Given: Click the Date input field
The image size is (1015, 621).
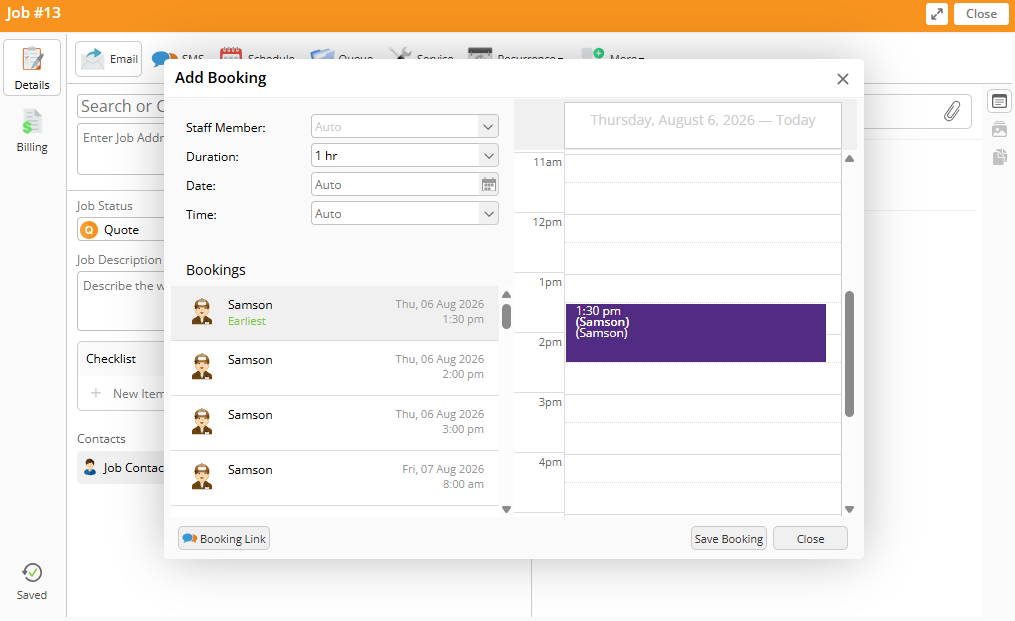Looking at the screenshot, I should [x=396, y=185].
